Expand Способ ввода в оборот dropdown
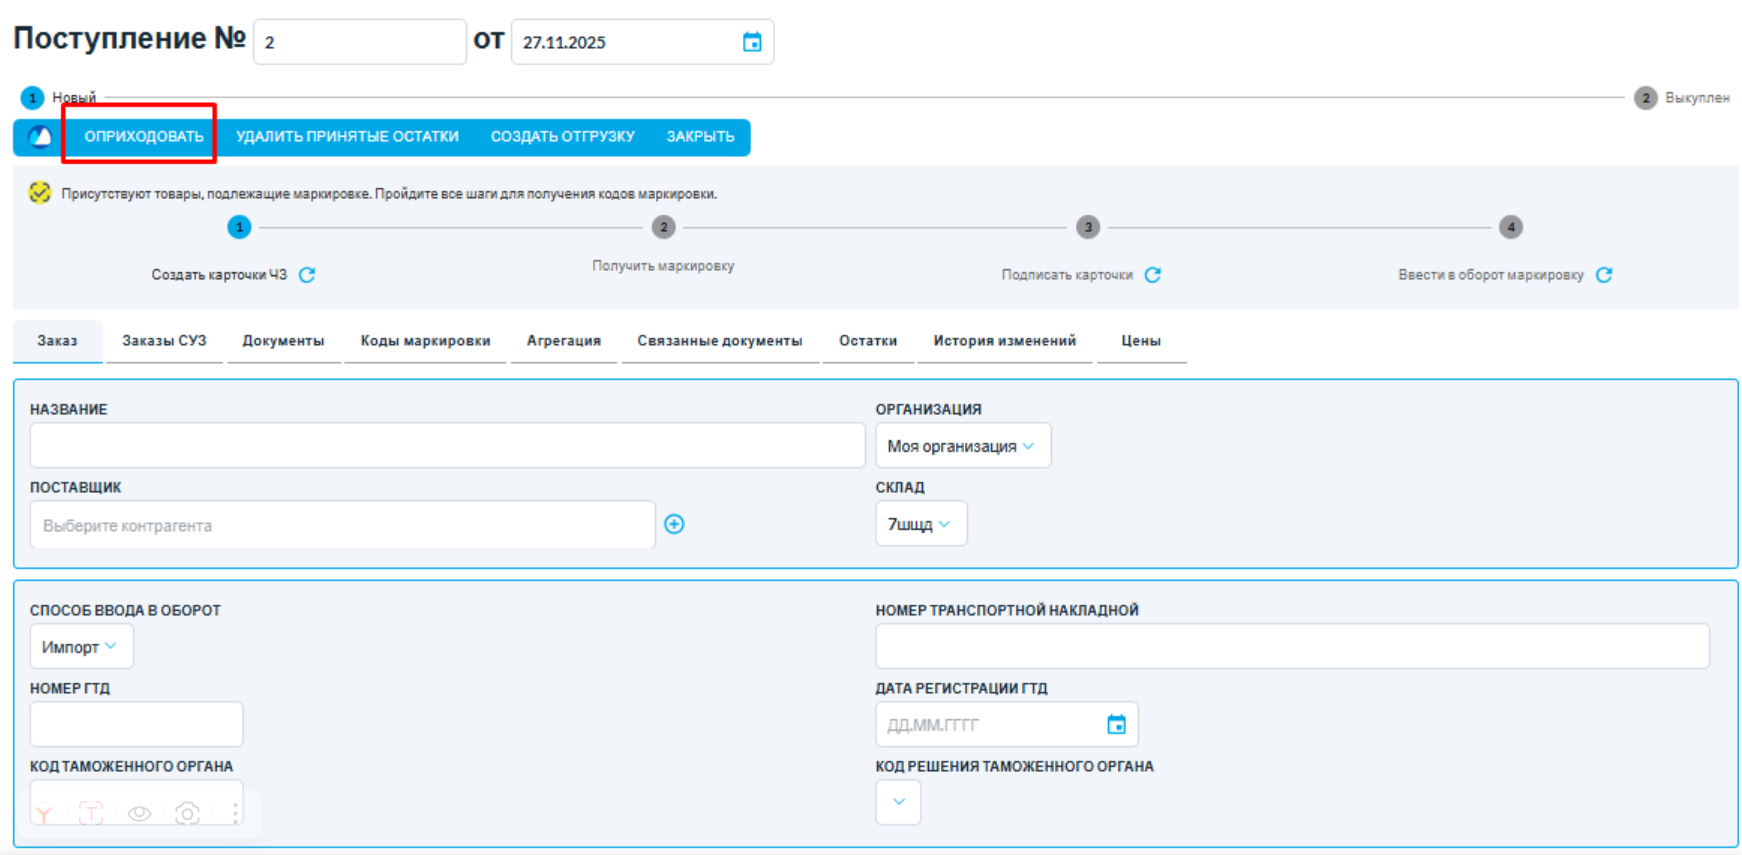Viewport: 1742px width, 855px height. [x=80, y=647]
